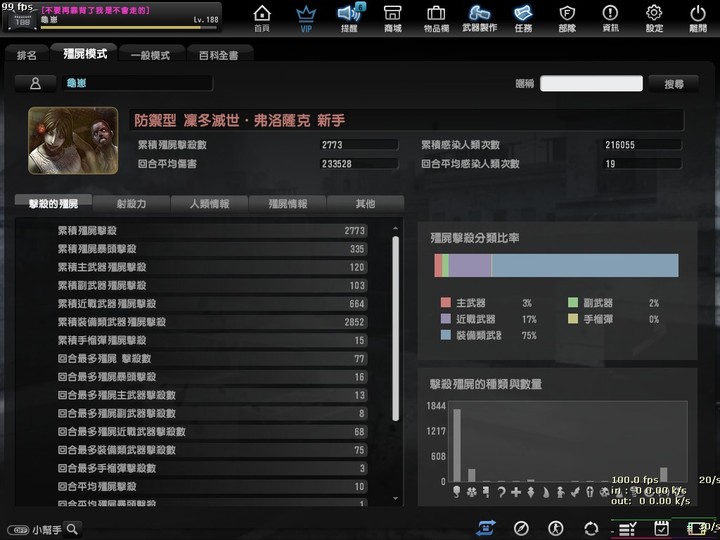Click the player profile icon beside nickname
Image resolution: width=720 pixels, height=540 pixels.
pyautogui.click(x=35, y=84)
